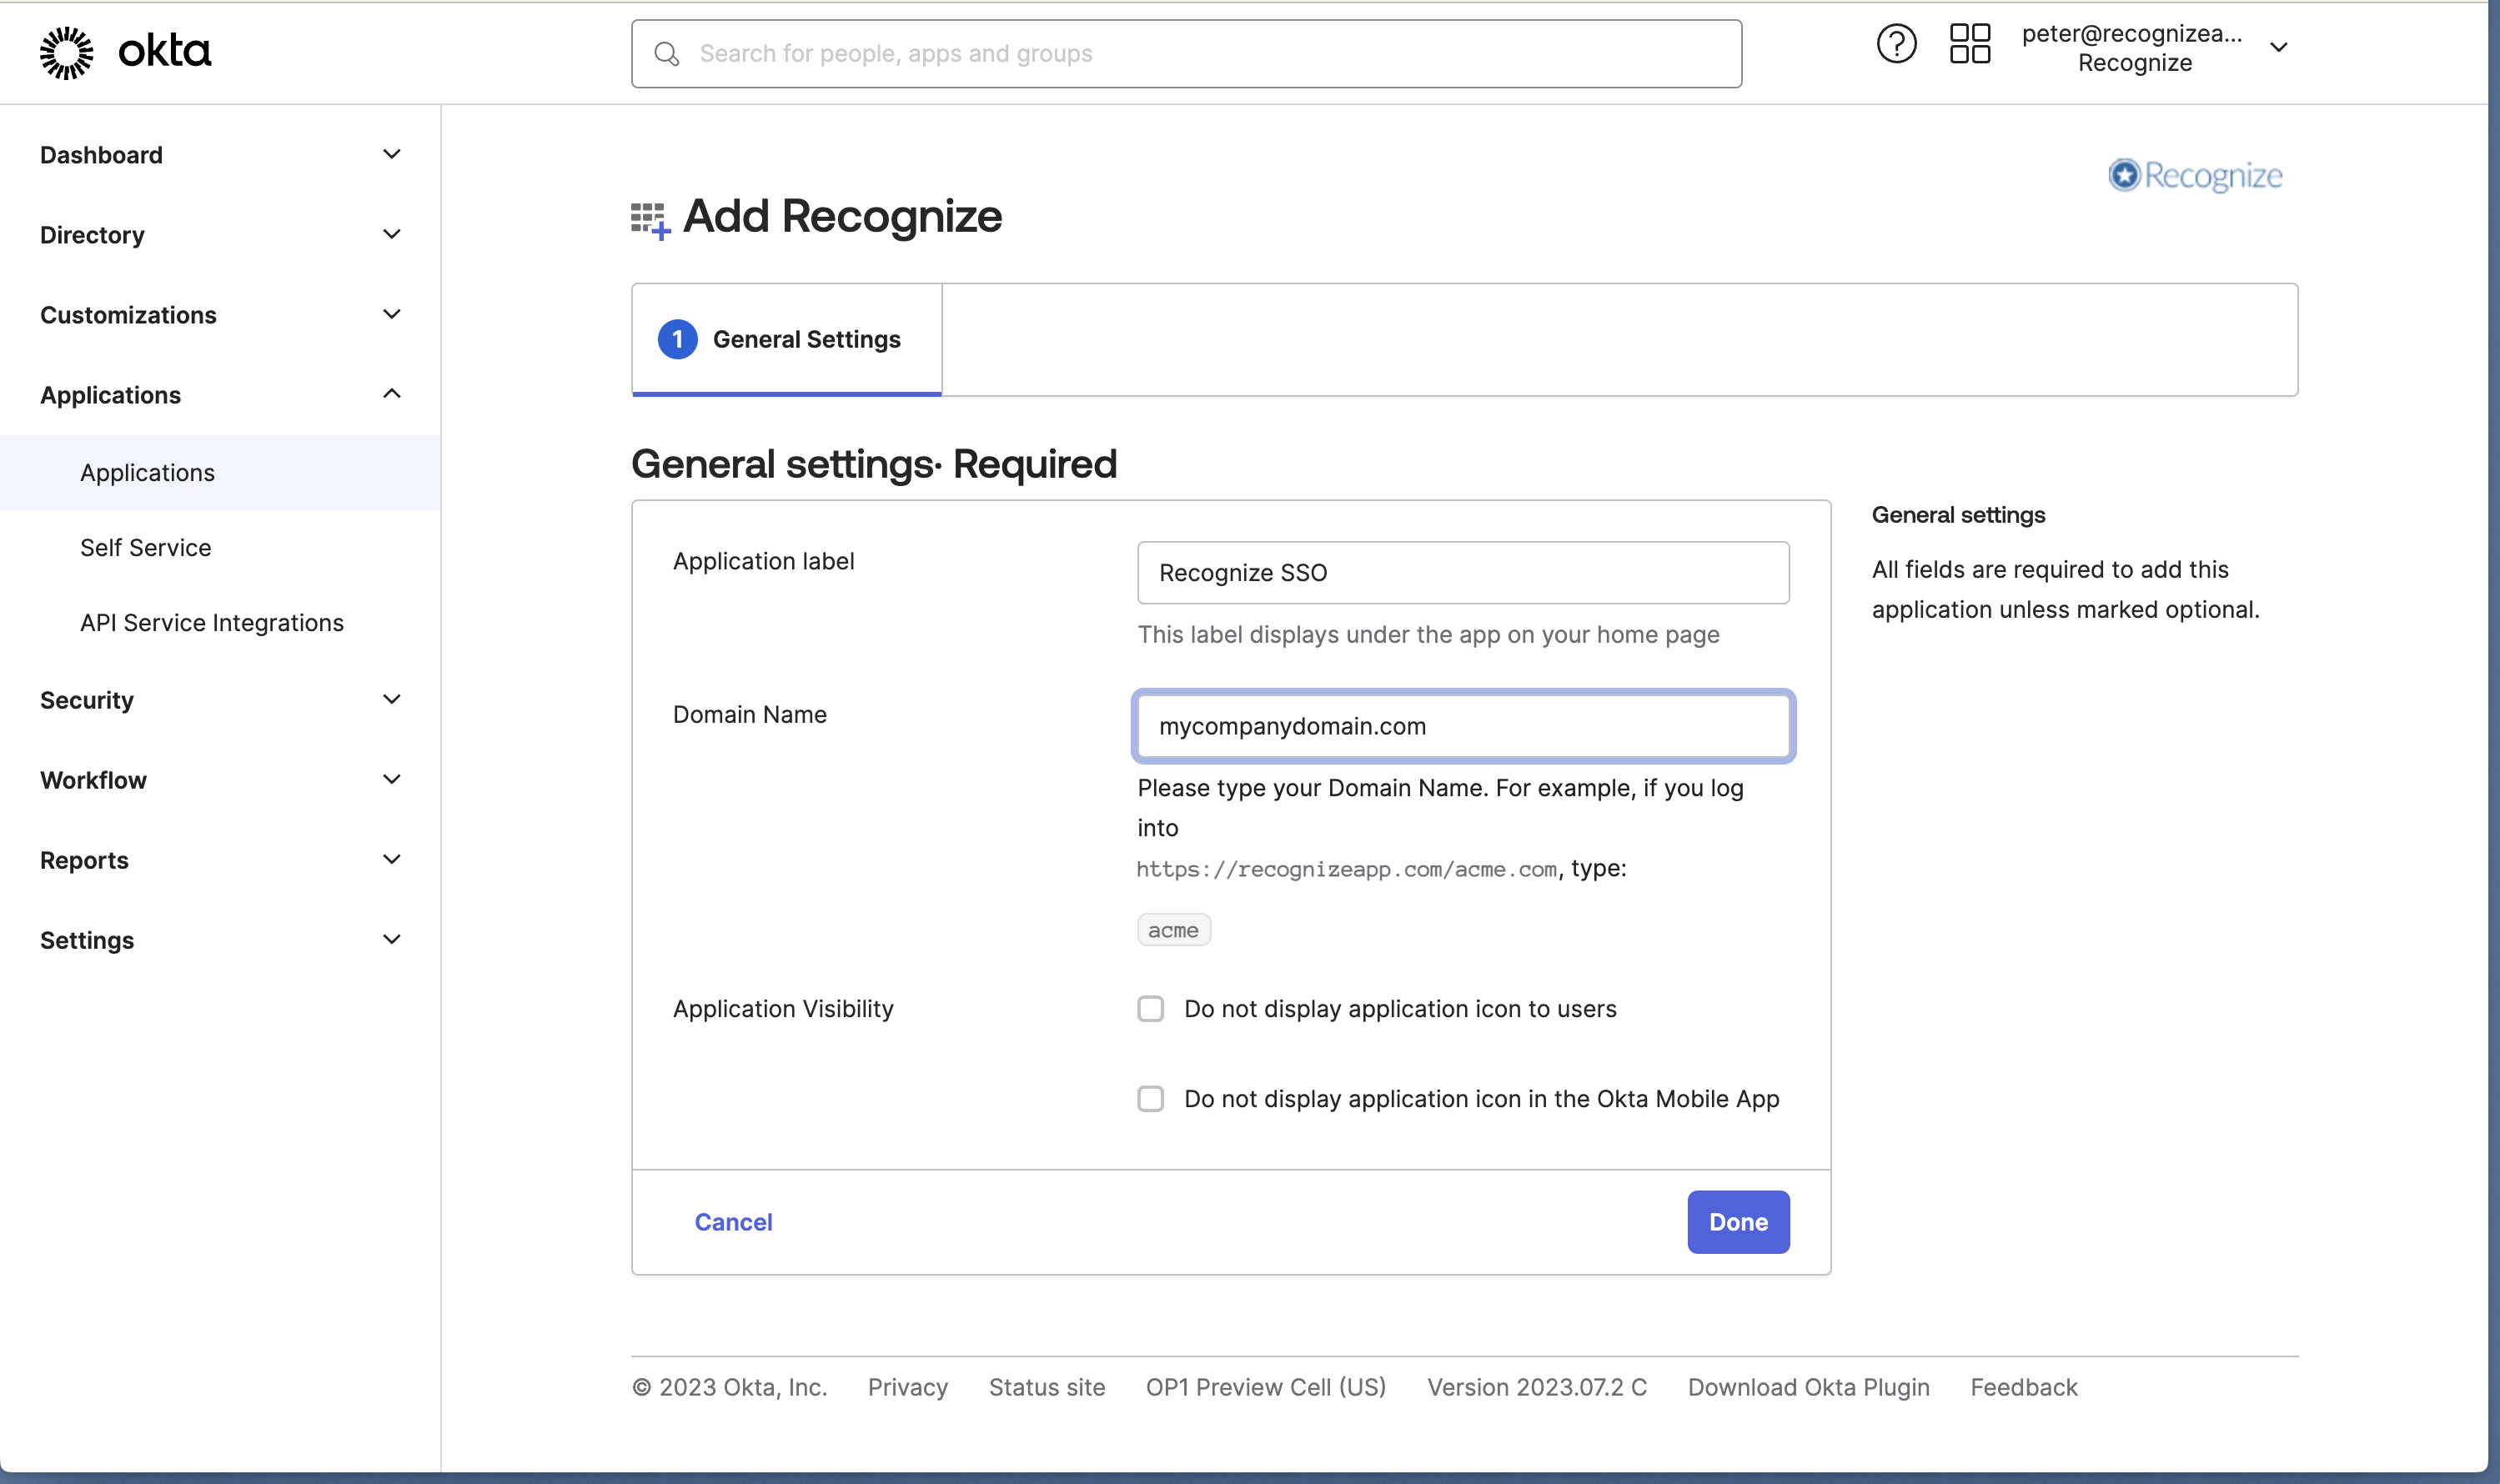The width and height of the screenshot is (2500, 1484).
Task: Open the Status site footer link
Action: [1047, 1387]
